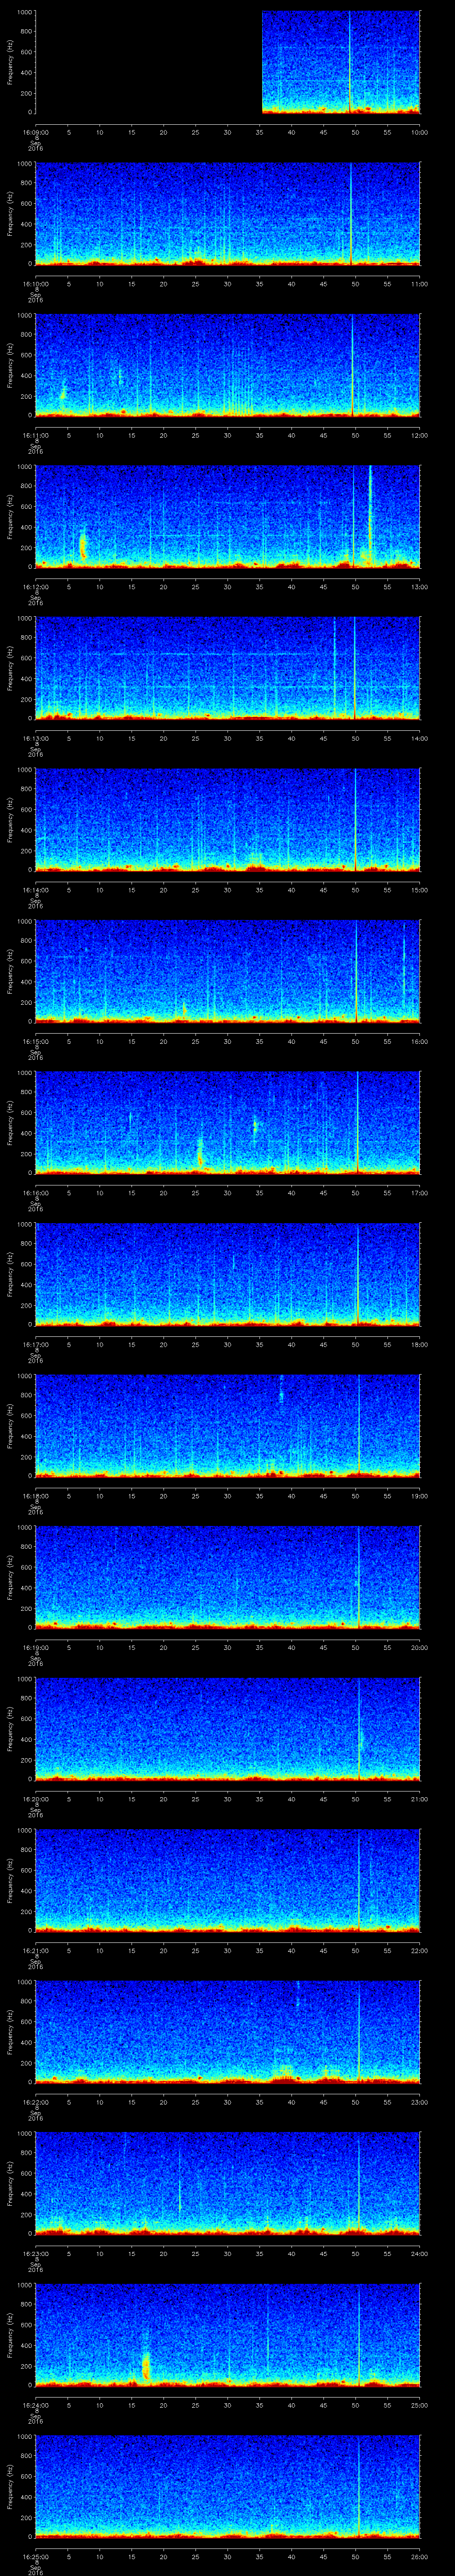Click the Frequency (Hz) axis label of the 16:09:00 panel
This screenshot has height=2576, width=455.
10,62
